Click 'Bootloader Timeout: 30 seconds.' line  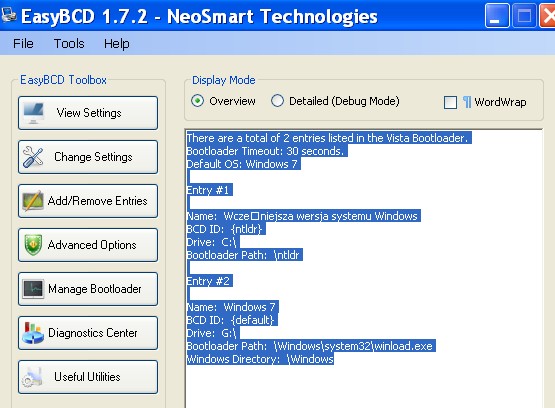[267, 151]
